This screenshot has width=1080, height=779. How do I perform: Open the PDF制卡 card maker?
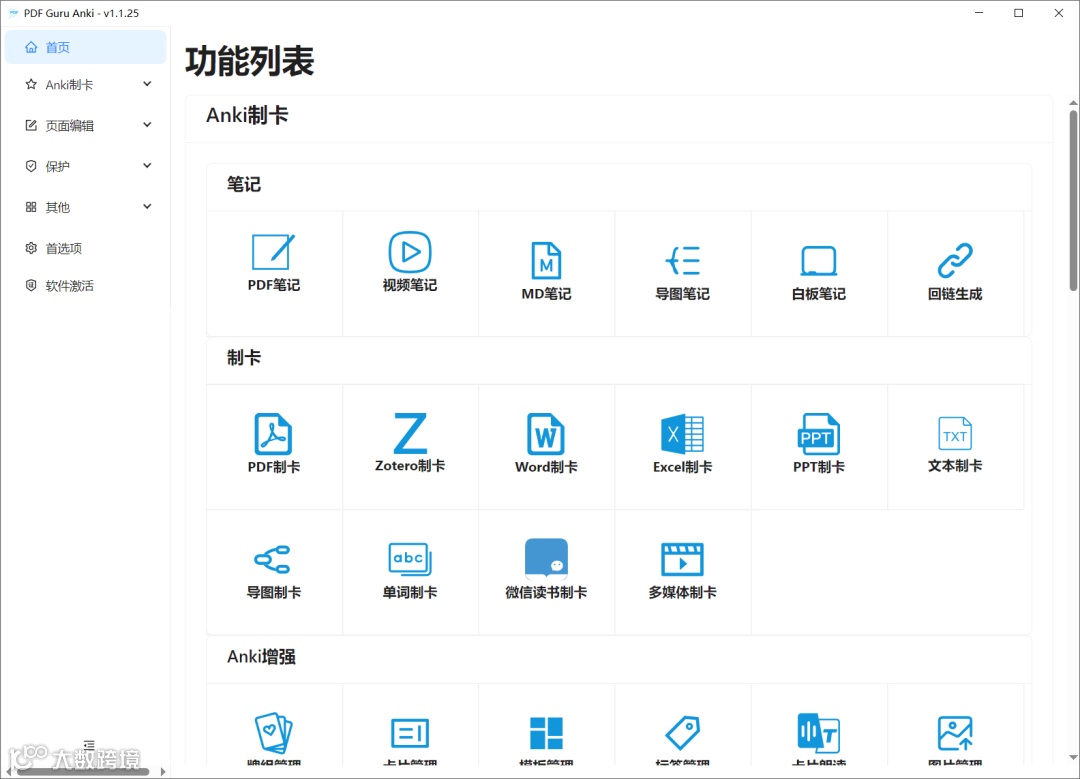273,444
